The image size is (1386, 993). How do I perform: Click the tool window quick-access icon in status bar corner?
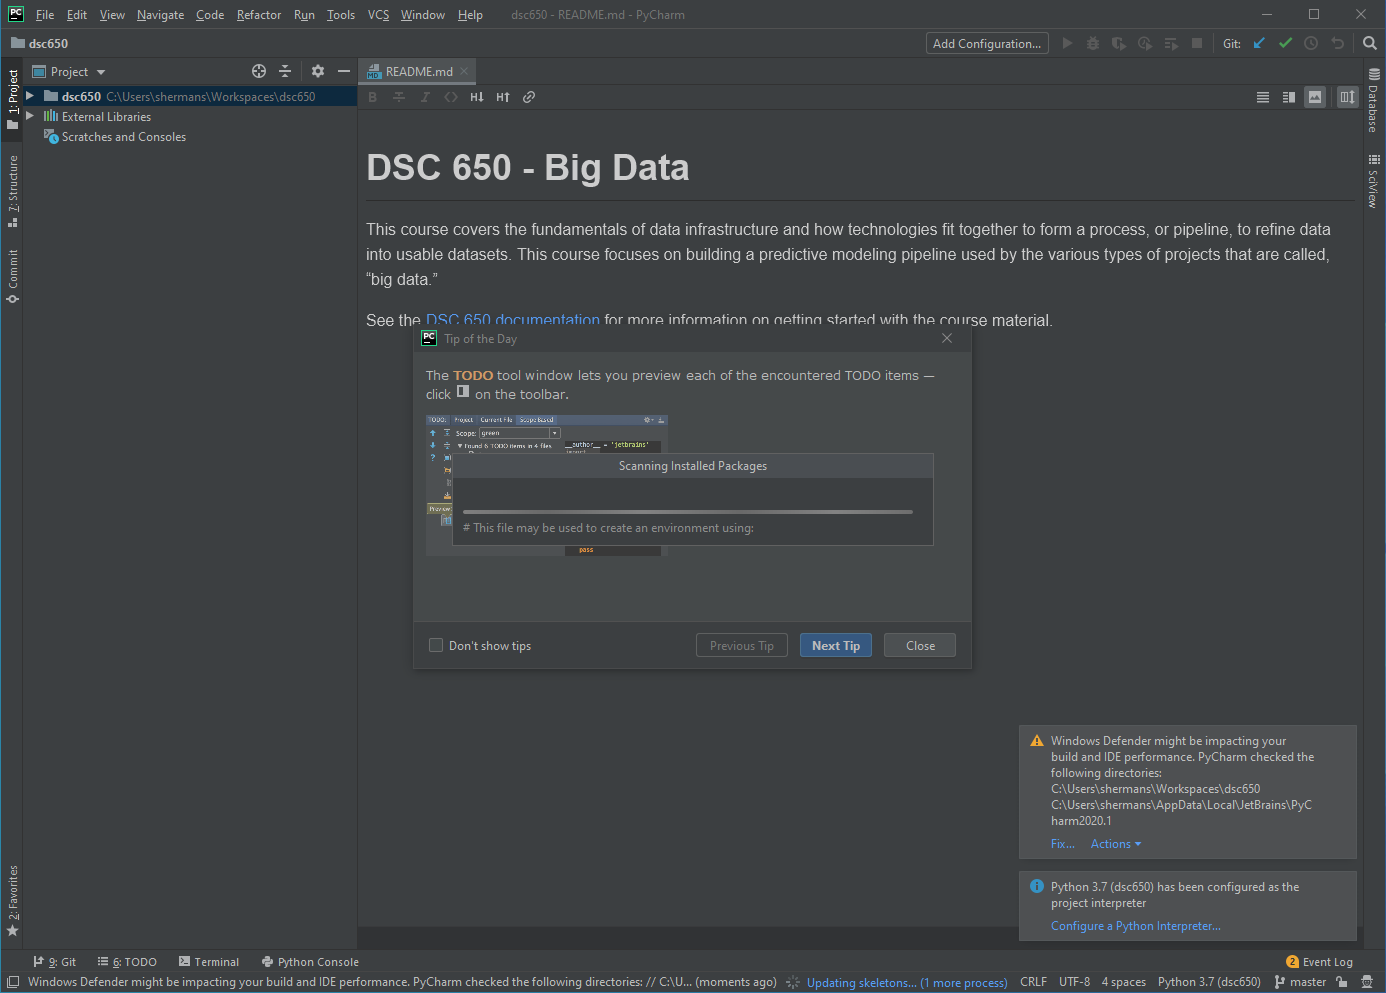click(13, 982)
